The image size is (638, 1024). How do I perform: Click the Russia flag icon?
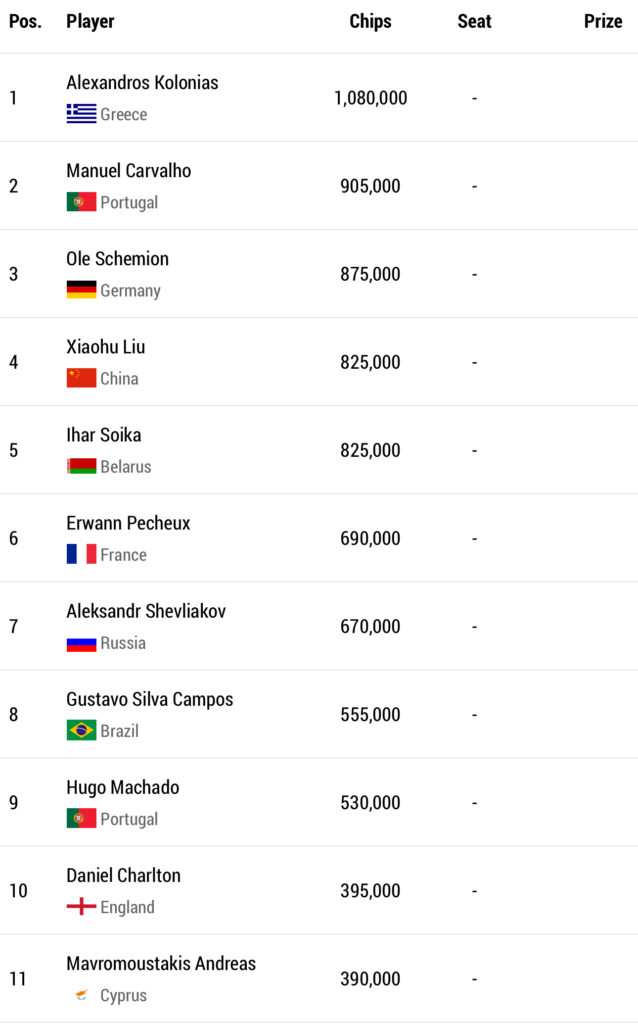pyautogui.click(x=81, y=642)
